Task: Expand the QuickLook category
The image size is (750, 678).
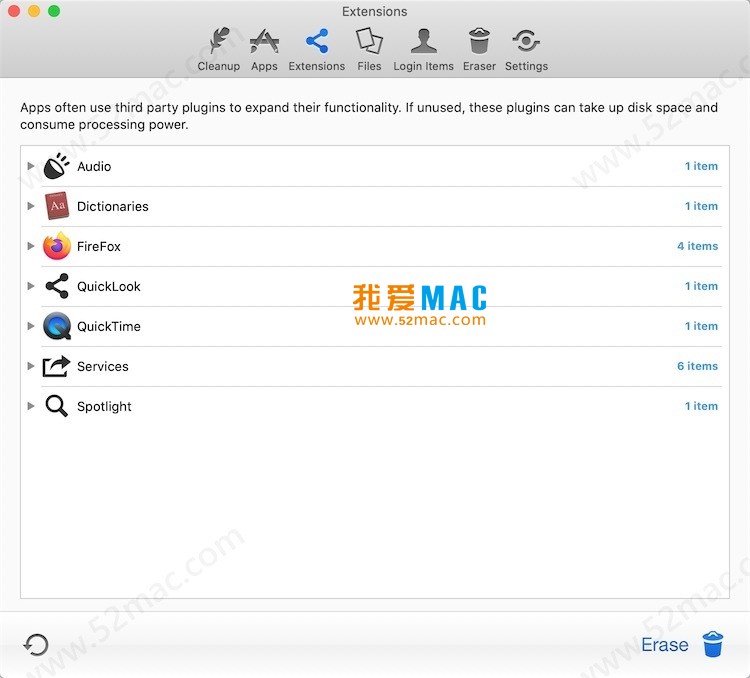Action: [31, 286]
